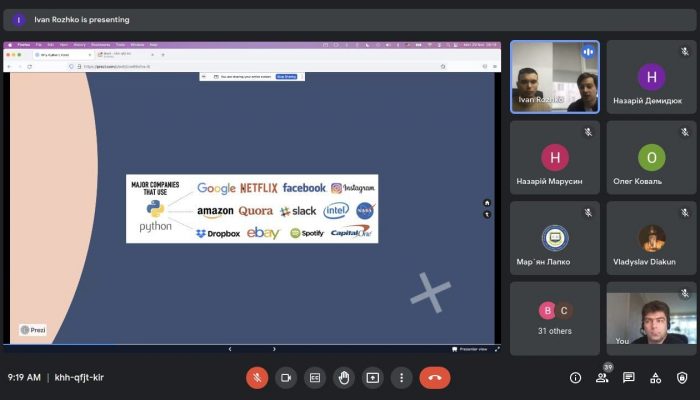Select Ivan Rozhko's video tile
This screenshot has height=400, width=700.
point(554,76)
